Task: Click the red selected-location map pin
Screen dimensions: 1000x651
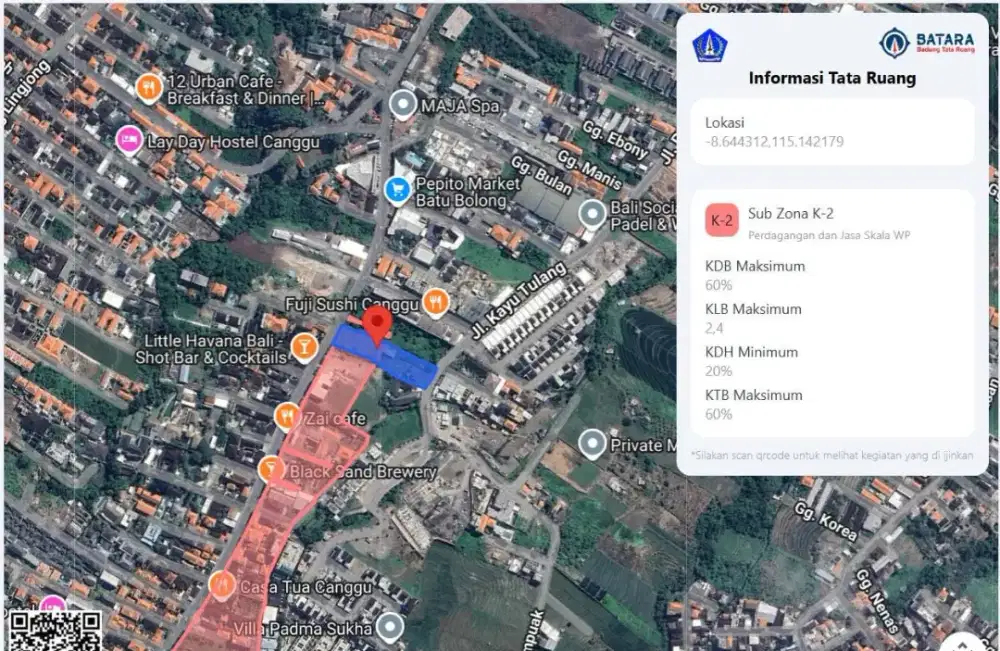Action: pyautogui.click(x=377, y=325)
